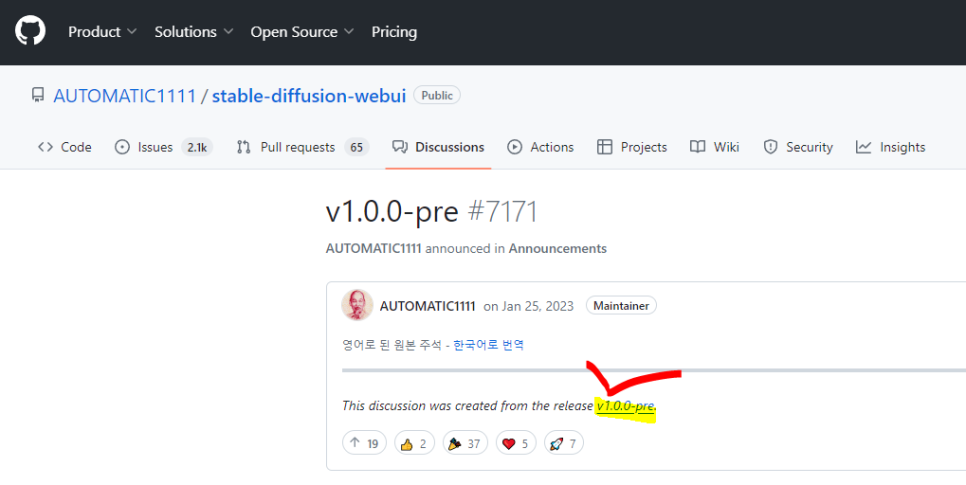
Task: Click the Maintainer badge
Action: click(621, 306)
